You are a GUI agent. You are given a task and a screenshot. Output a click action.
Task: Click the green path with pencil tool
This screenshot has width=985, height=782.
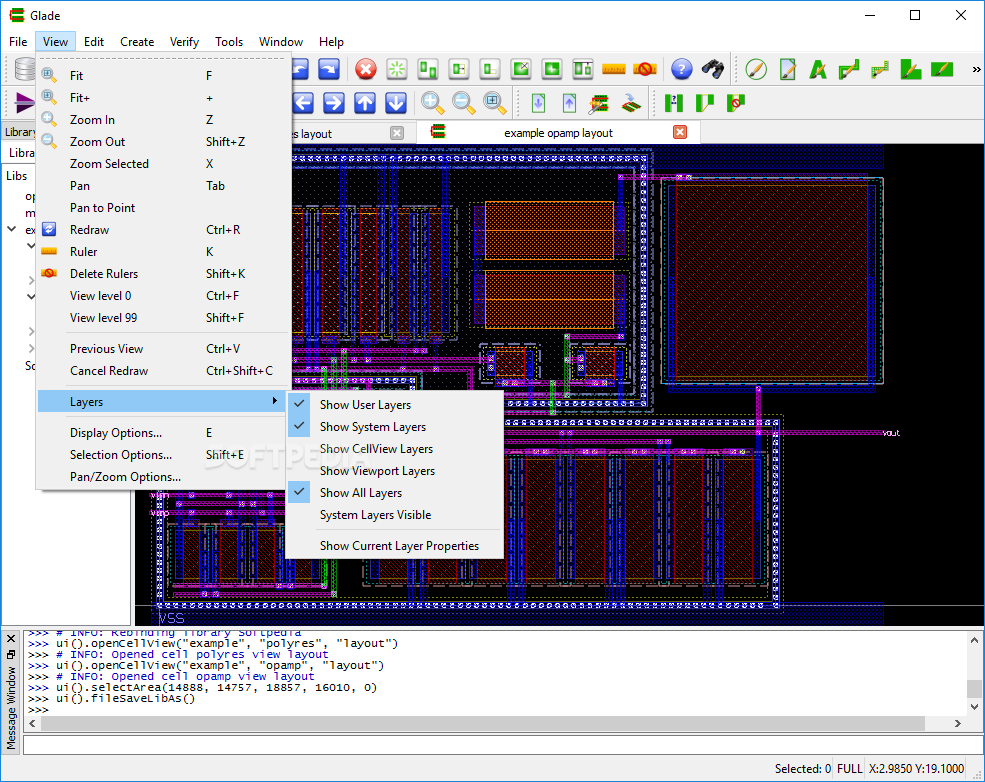(849, 69)
